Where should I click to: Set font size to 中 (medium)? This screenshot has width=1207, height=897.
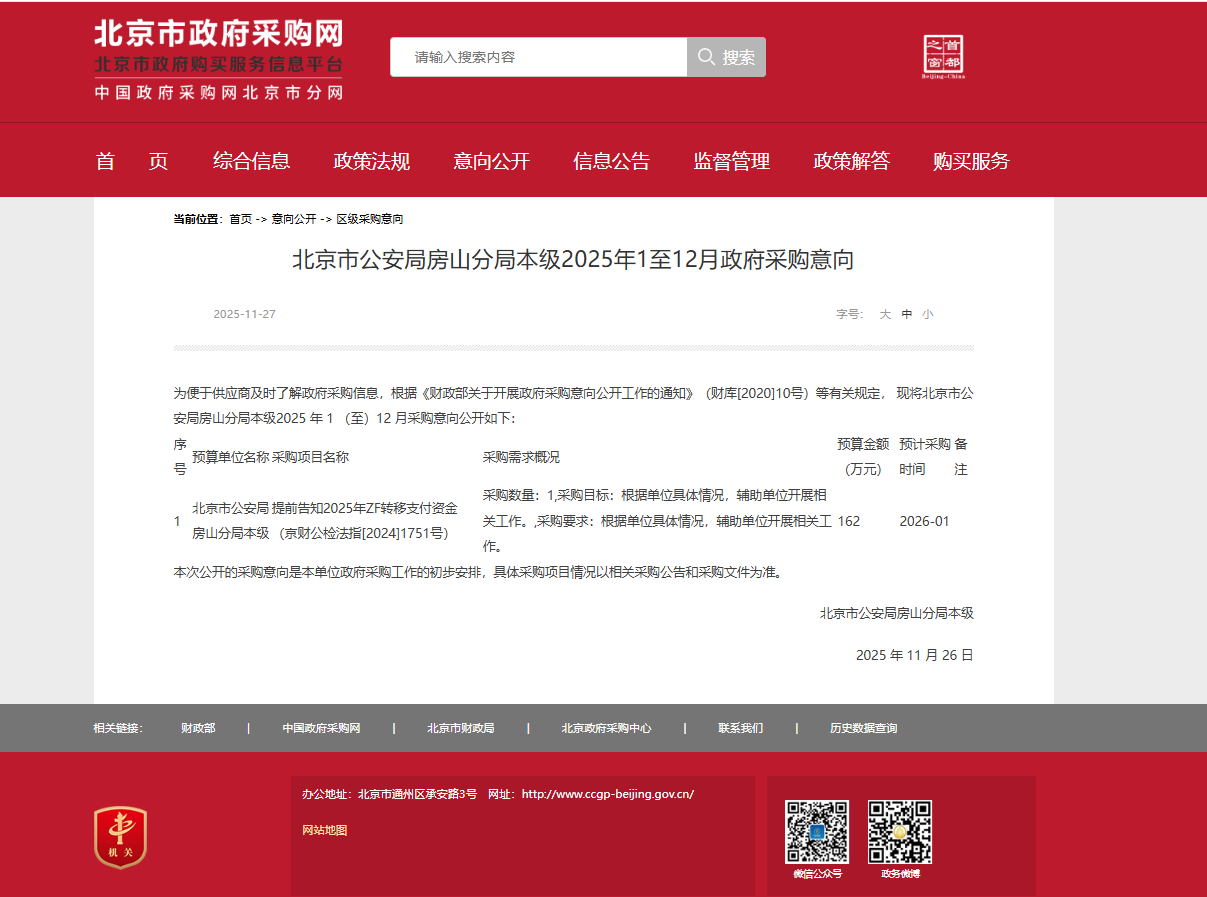(x=907, y=314)
